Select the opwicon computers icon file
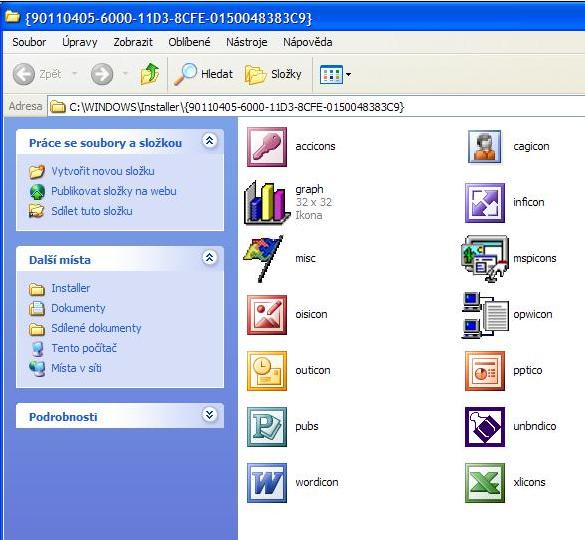 tap(484, 315)
